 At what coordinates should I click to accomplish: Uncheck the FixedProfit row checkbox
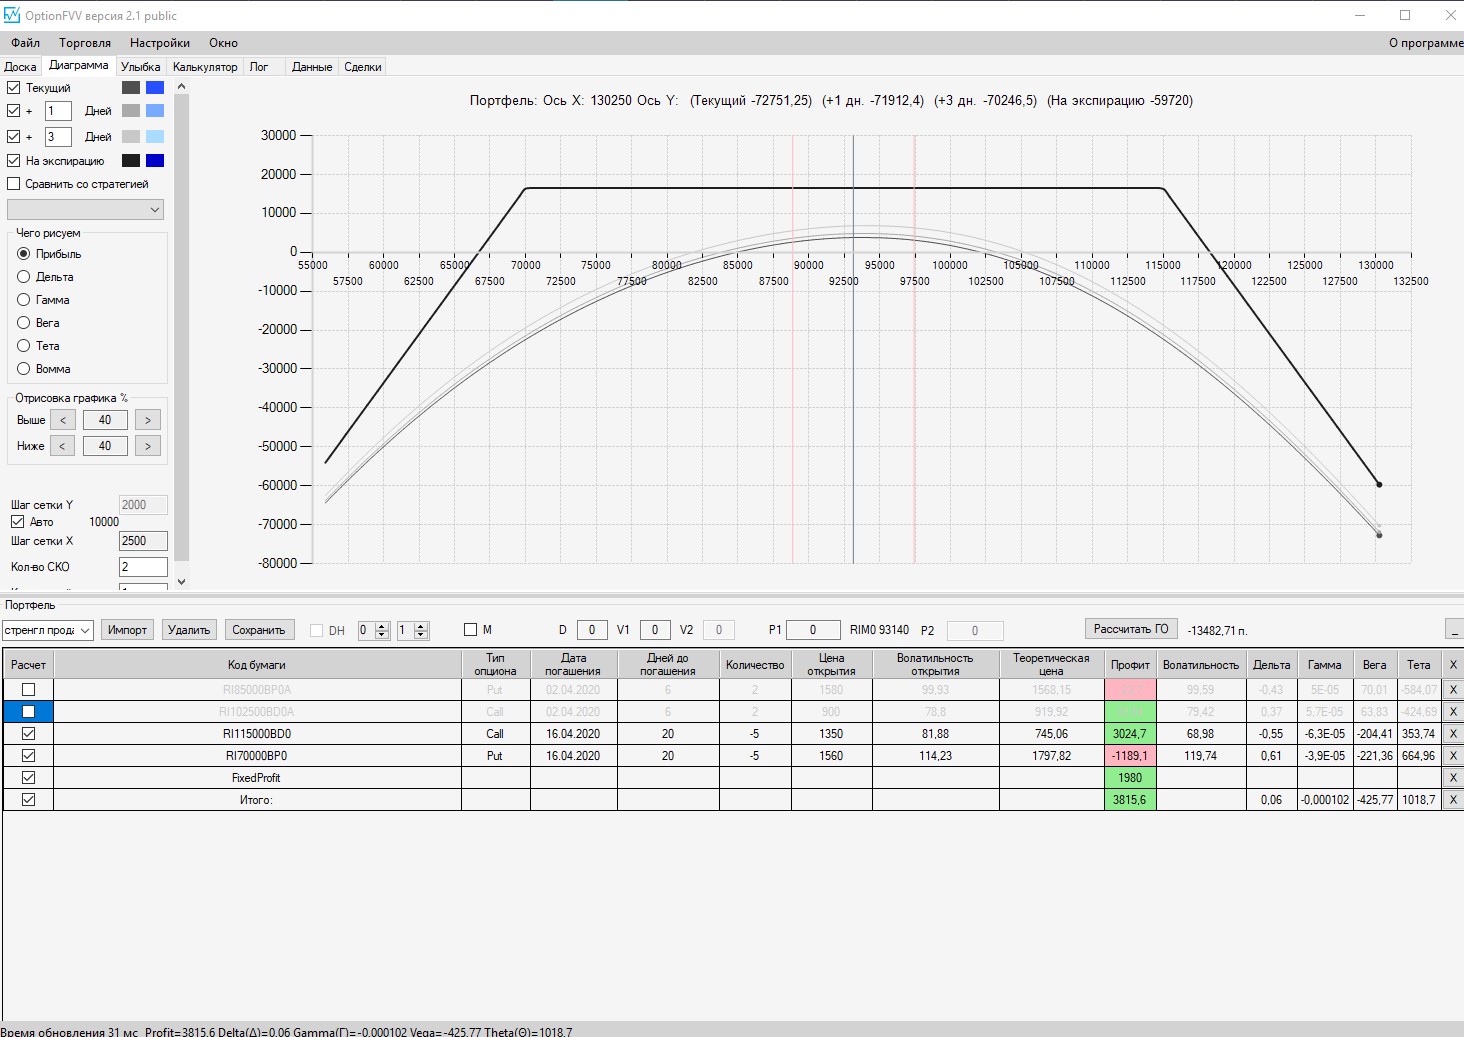point(29,778)
